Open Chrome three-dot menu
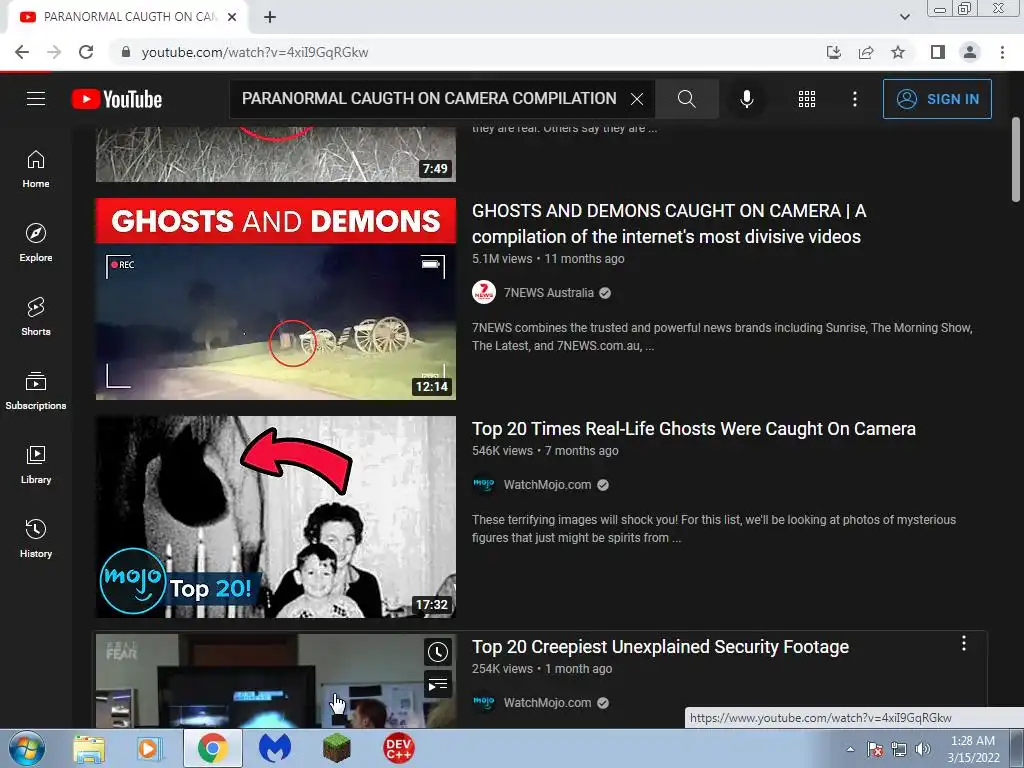Screen dimensions: 1024x768 click(x=1002, y=52)
